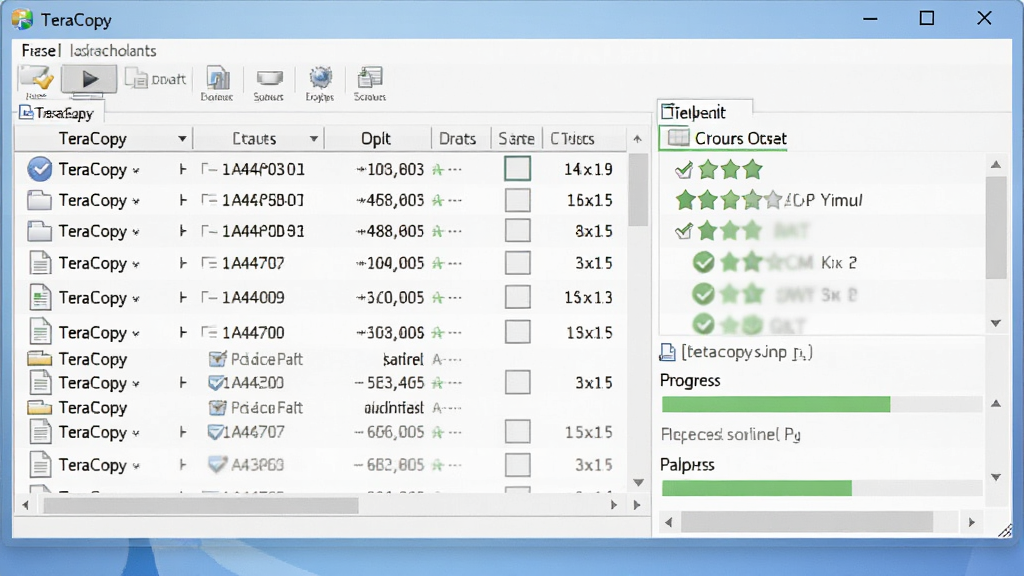Click the Bameis toolbar icon
Viewport: 1024px width, 576px height.
tap(217, 84)
